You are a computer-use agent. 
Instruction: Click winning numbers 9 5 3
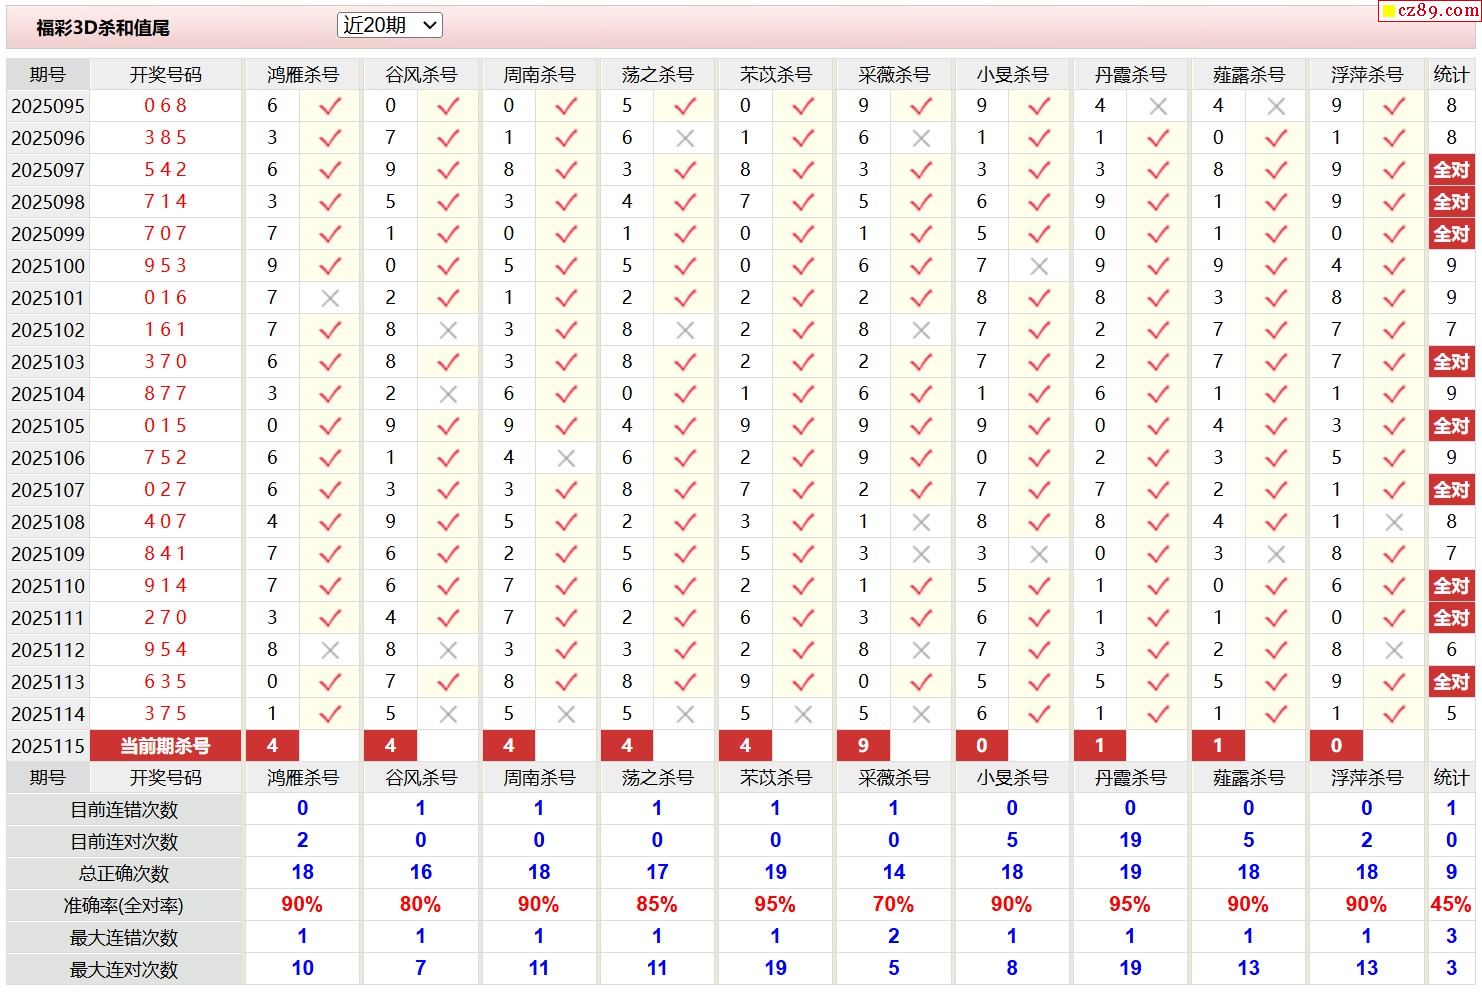tap(165, 266)
